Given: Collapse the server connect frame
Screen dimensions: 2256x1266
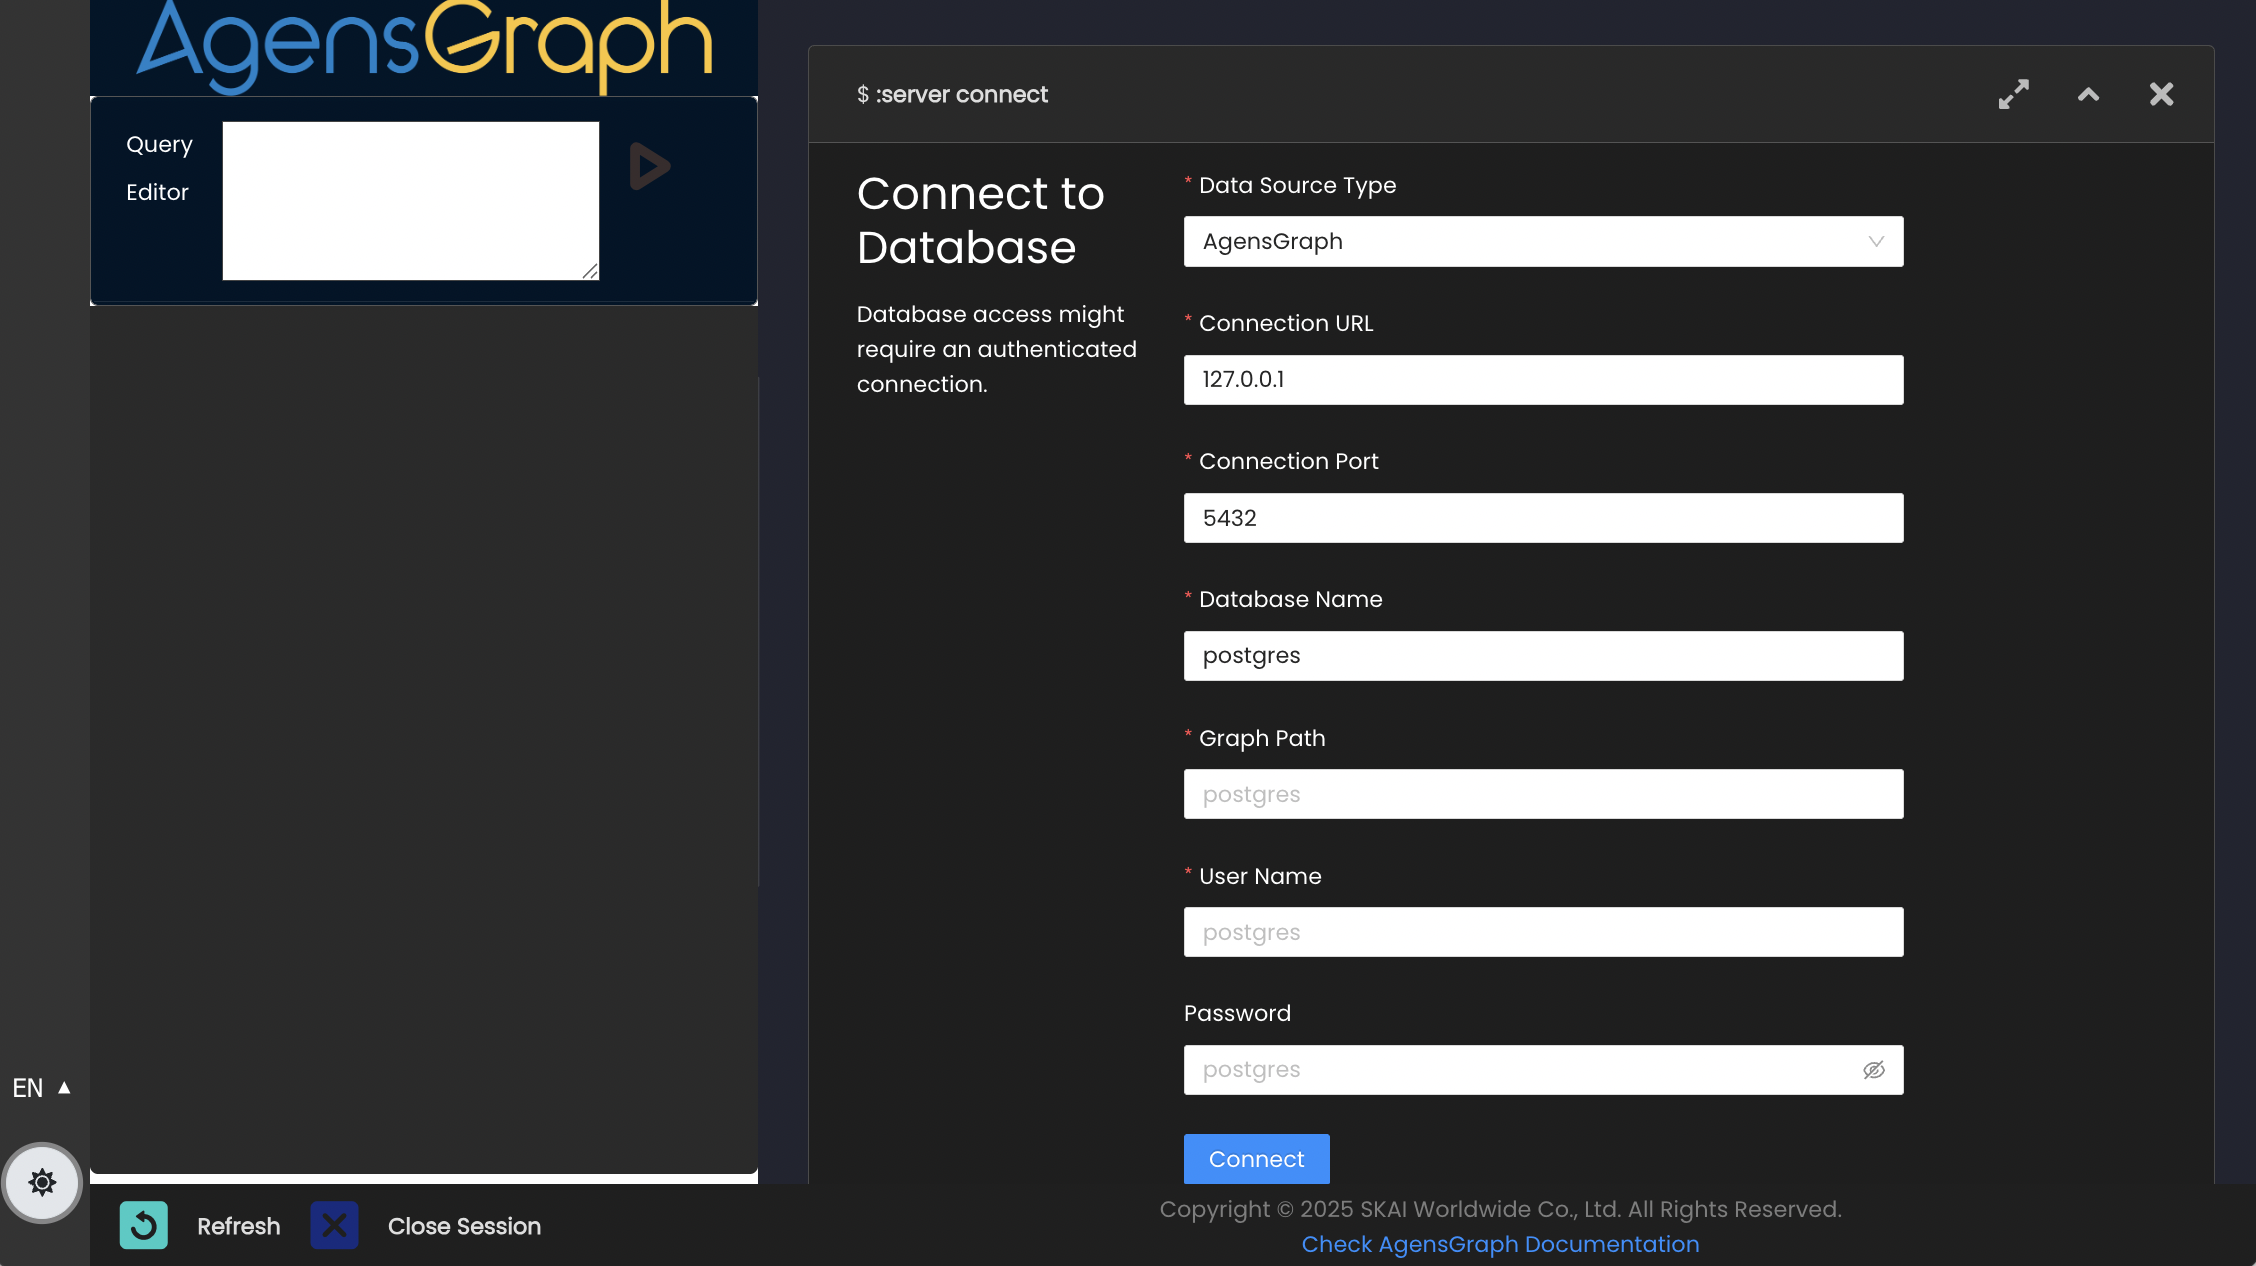Looking at the screenshot, I should [2088, 94].
